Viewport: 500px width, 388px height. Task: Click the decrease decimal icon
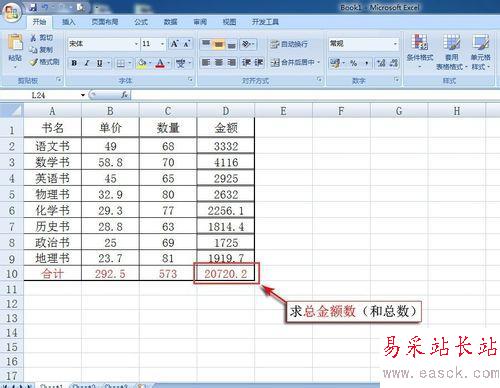coord(394,63)
